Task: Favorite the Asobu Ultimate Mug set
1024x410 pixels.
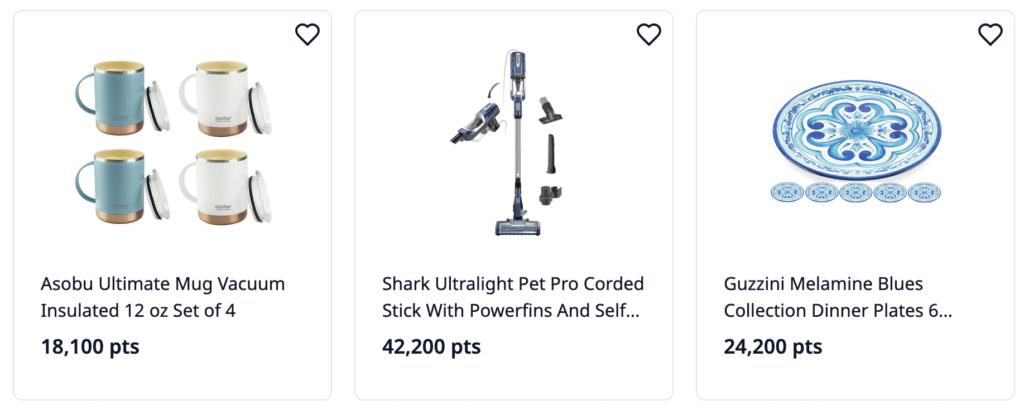Action: tap(307, 35)
